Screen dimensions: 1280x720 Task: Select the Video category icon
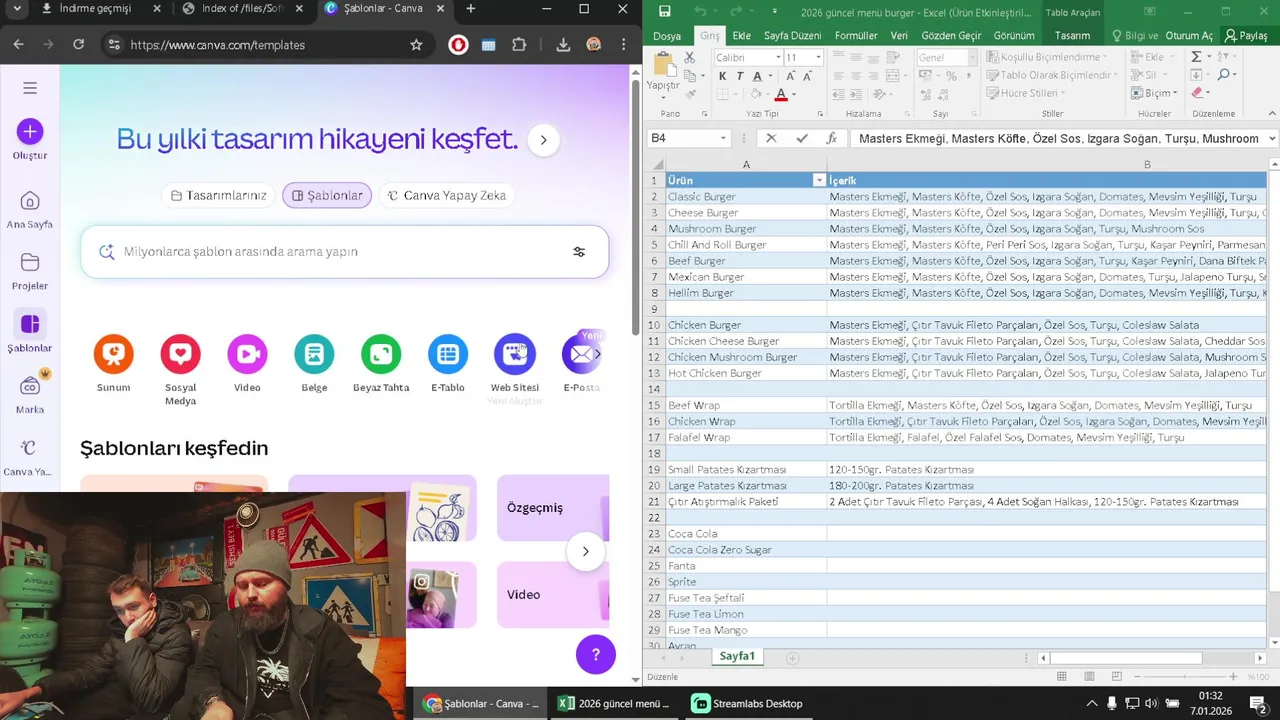[x=247, y=354]
